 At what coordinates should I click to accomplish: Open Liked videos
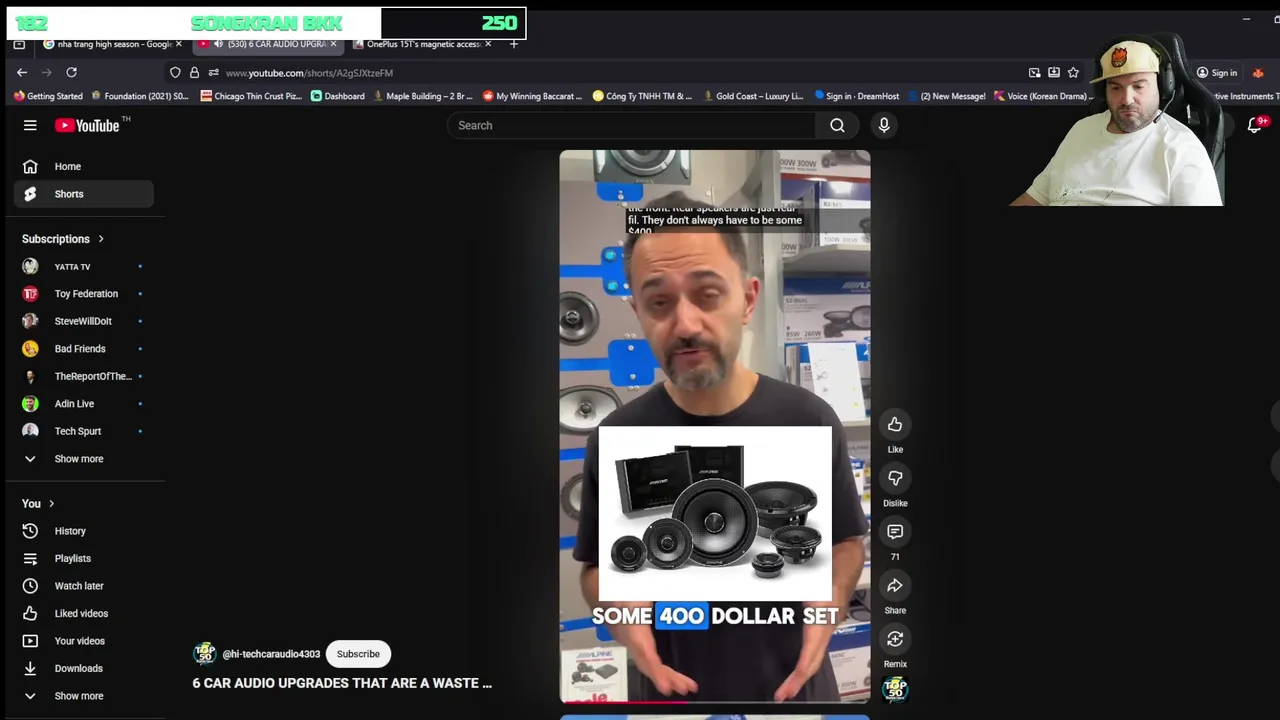(84, 614)
